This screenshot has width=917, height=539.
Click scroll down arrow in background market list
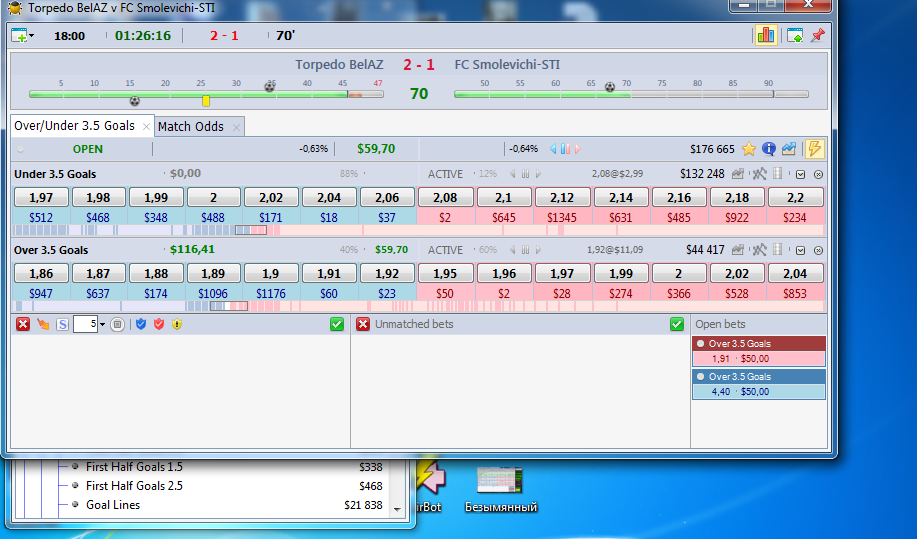[398, 509]
